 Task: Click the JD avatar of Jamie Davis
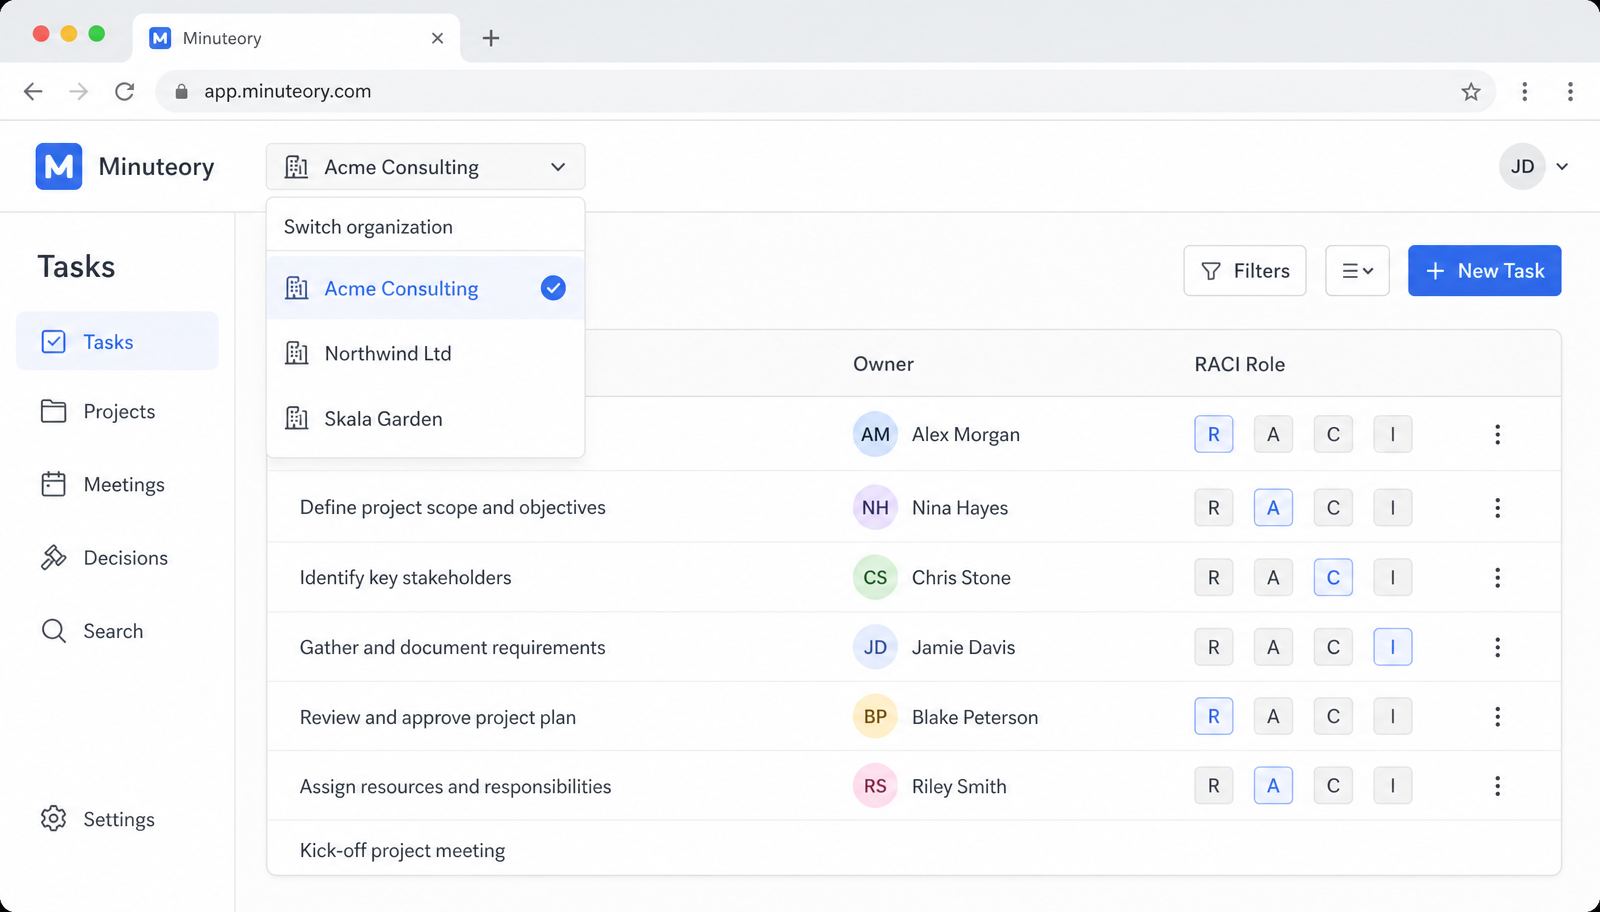pos(875,647)
